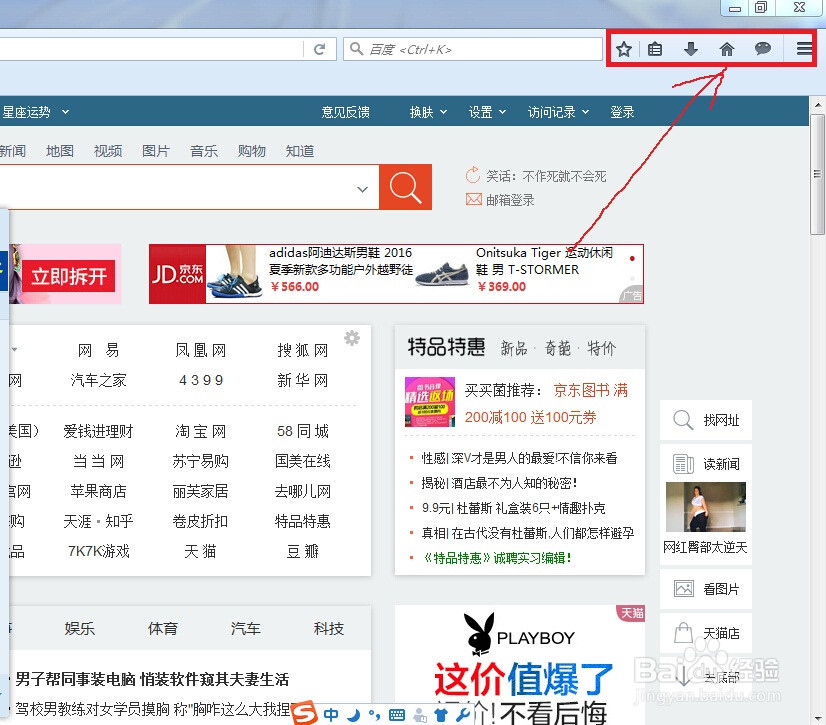Click the 读新闻 newspaper icon
826x725 pixels.
point(683,464)
